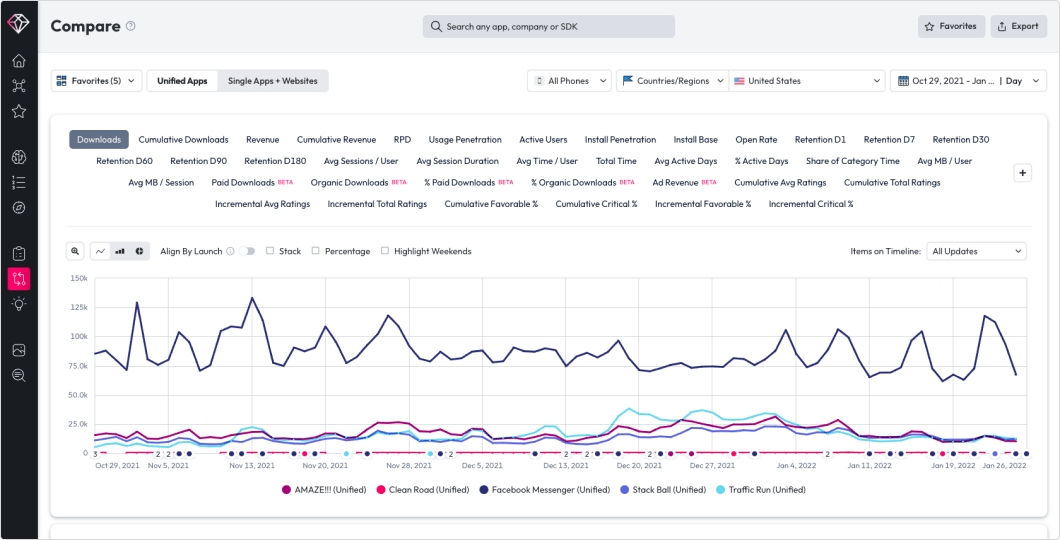Switch to the pie chart view icon

coord(139,251)
